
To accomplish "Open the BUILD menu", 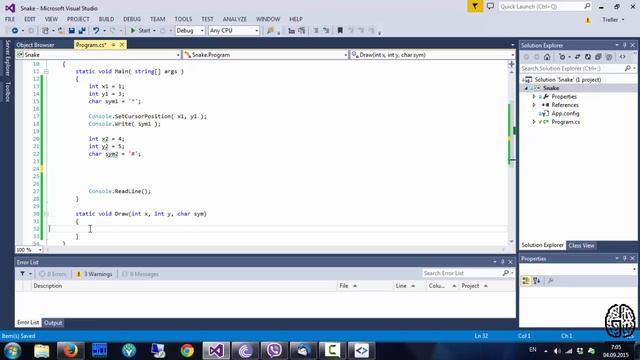I will pyautogui.click(x=106, y=19).
